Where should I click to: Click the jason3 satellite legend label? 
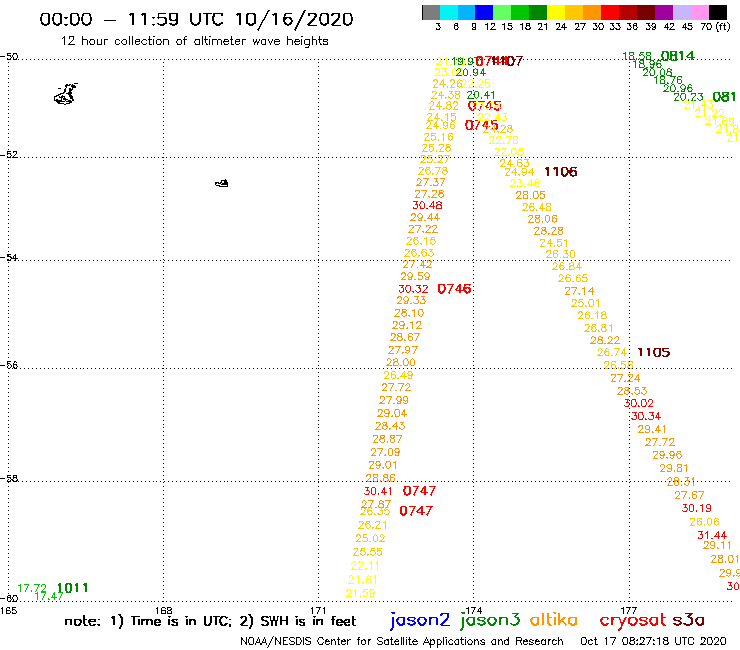click(490, 620)
